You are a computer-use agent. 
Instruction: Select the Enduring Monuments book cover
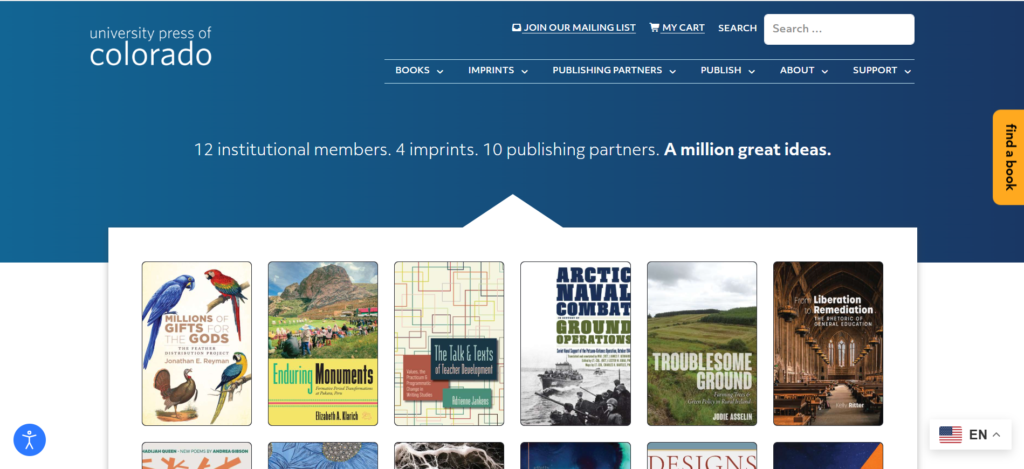pyautogui.click(x=323, y=343)
